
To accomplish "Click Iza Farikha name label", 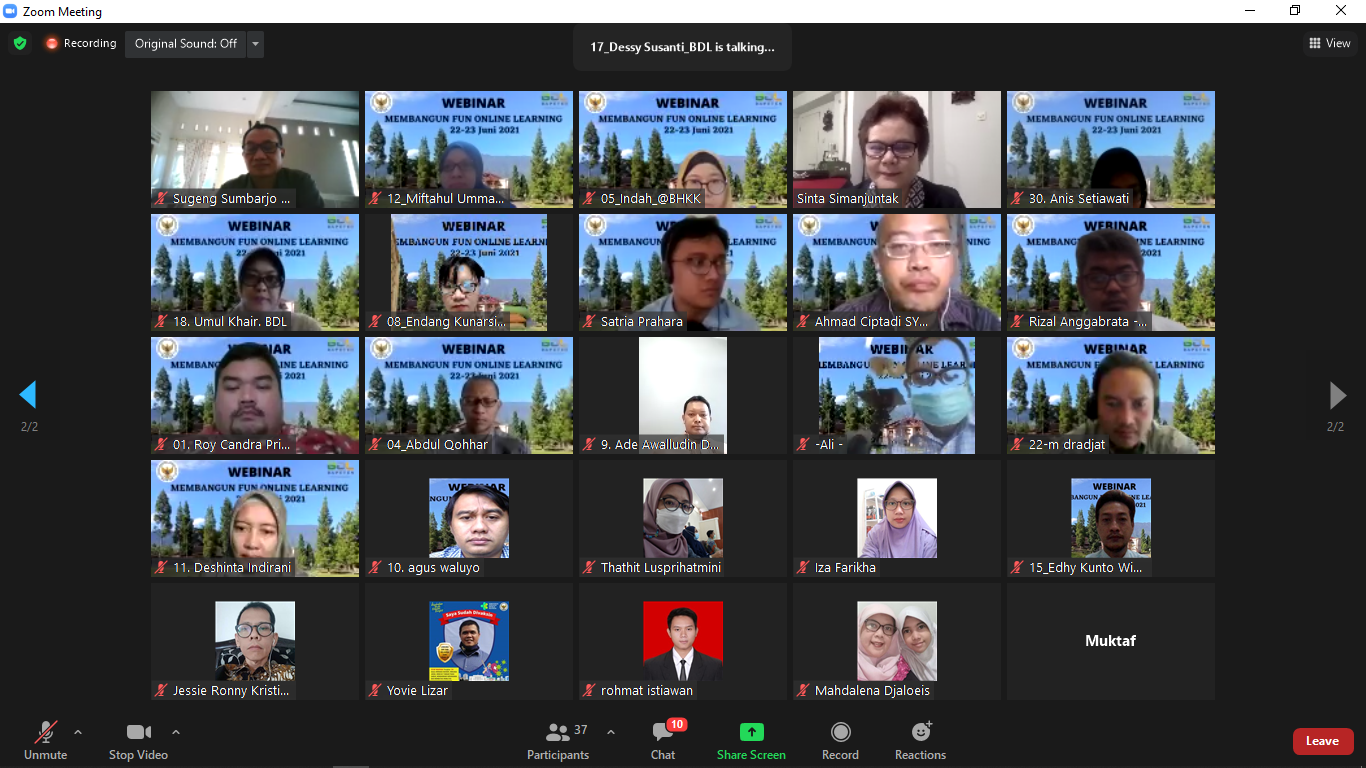I will pos(845,568).
